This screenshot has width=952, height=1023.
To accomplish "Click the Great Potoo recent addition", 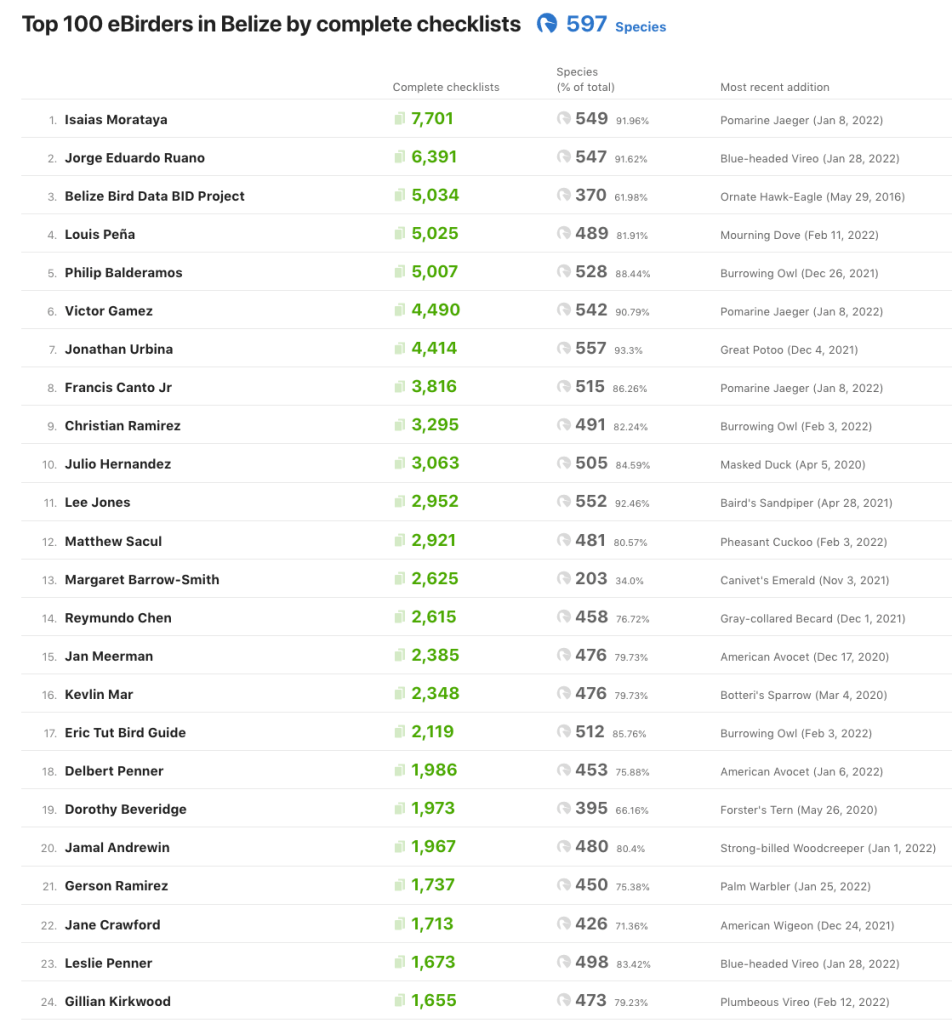I will tap(788, 350).
